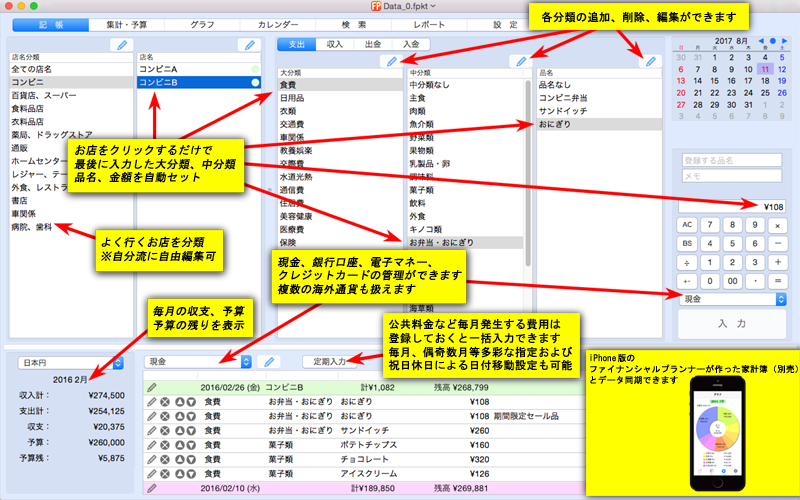Screen dimensions: 800x500
Task: Go to next month in calendar
Action: (x=784, y=41)
